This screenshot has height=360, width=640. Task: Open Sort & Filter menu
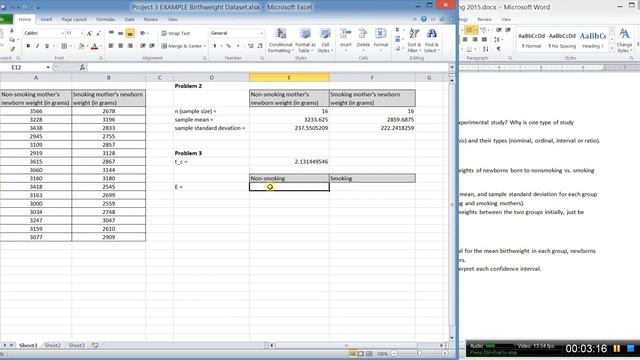[x=414, y=41]
